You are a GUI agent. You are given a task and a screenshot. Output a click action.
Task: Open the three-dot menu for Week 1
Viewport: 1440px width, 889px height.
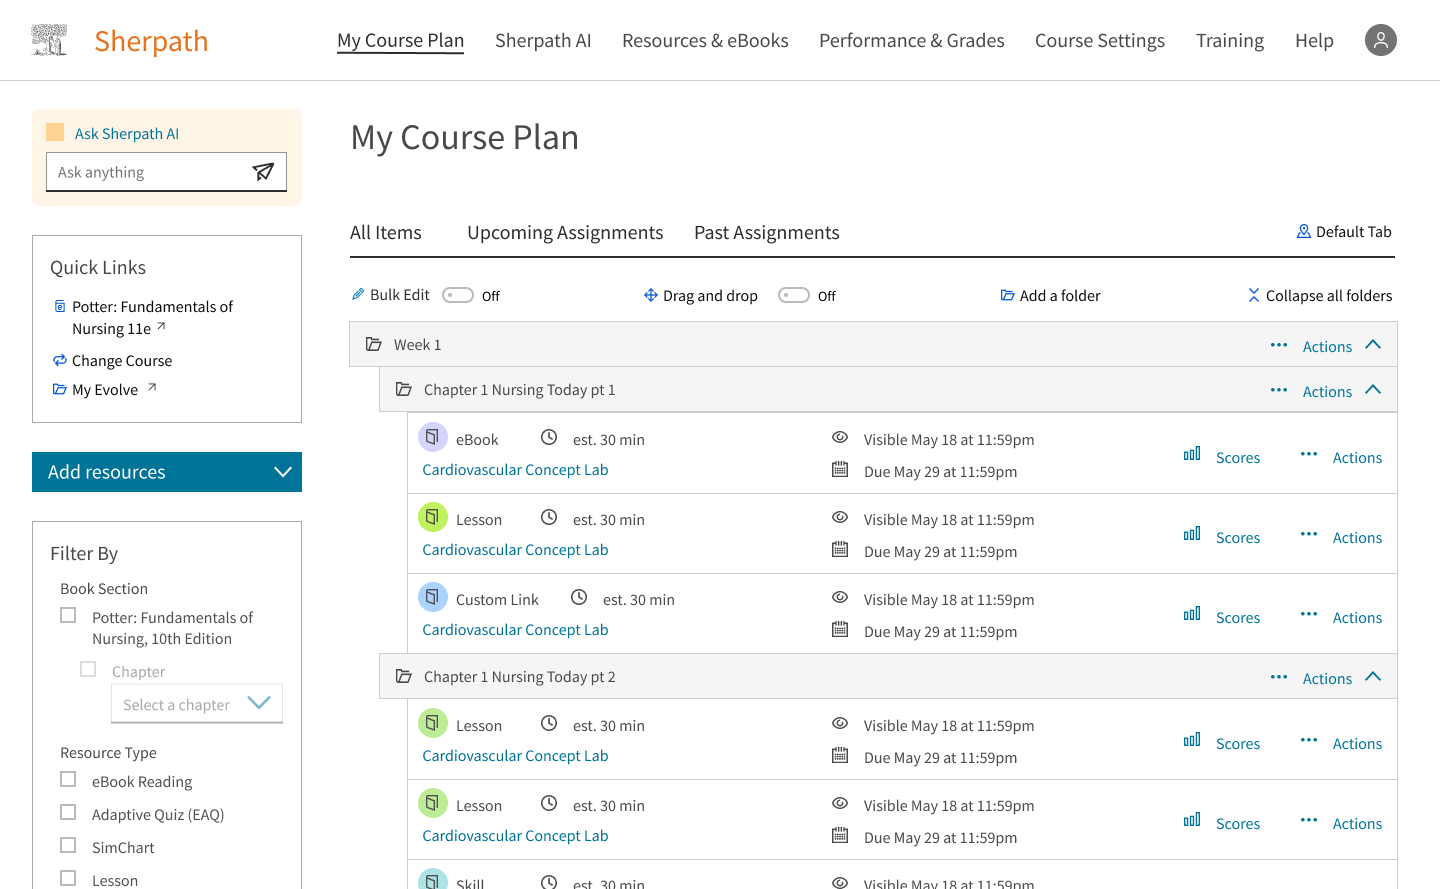click(x=1279, y=345)
